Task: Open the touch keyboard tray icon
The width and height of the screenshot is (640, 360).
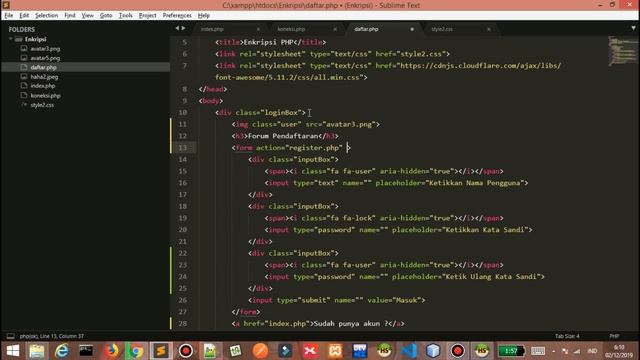Action: click(x=538, y=351)
